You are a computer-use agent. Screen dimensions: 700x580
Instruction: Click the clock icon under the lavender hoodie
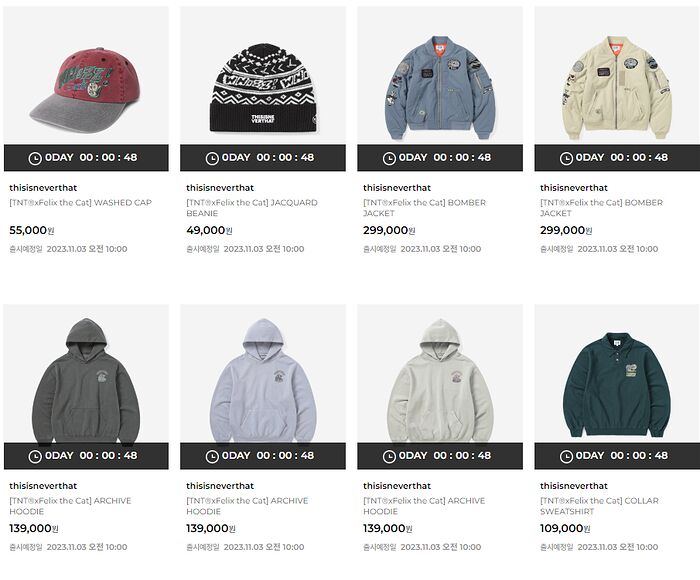212,456
